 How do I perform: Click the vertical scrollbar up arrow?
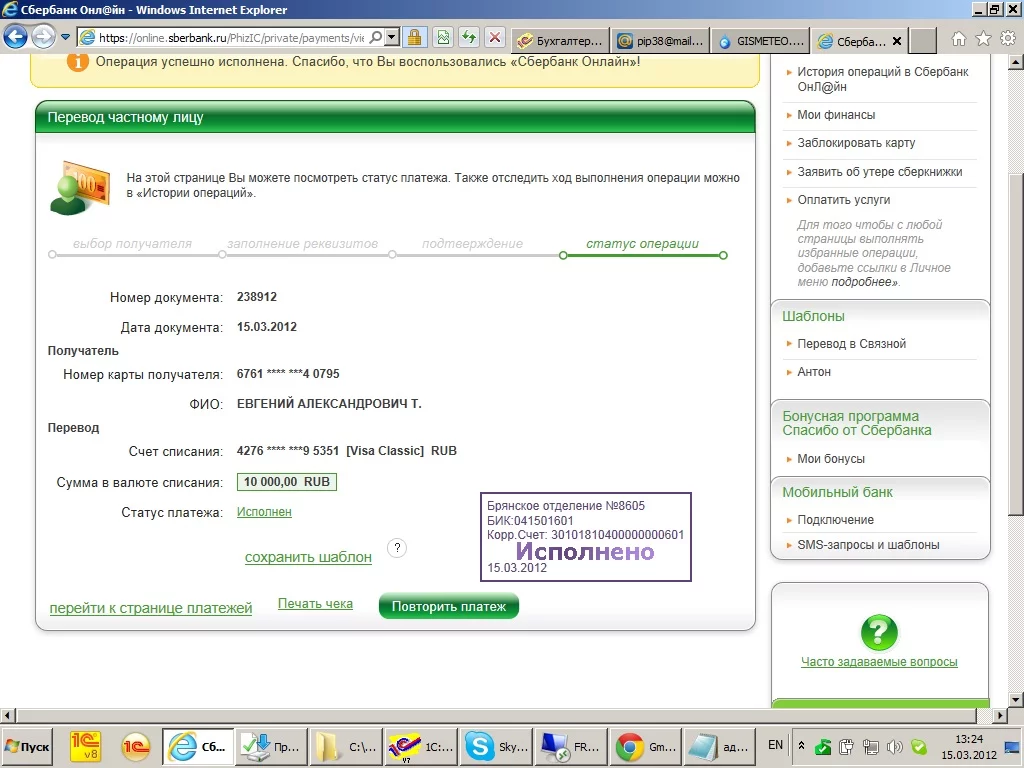(1015, 63)
